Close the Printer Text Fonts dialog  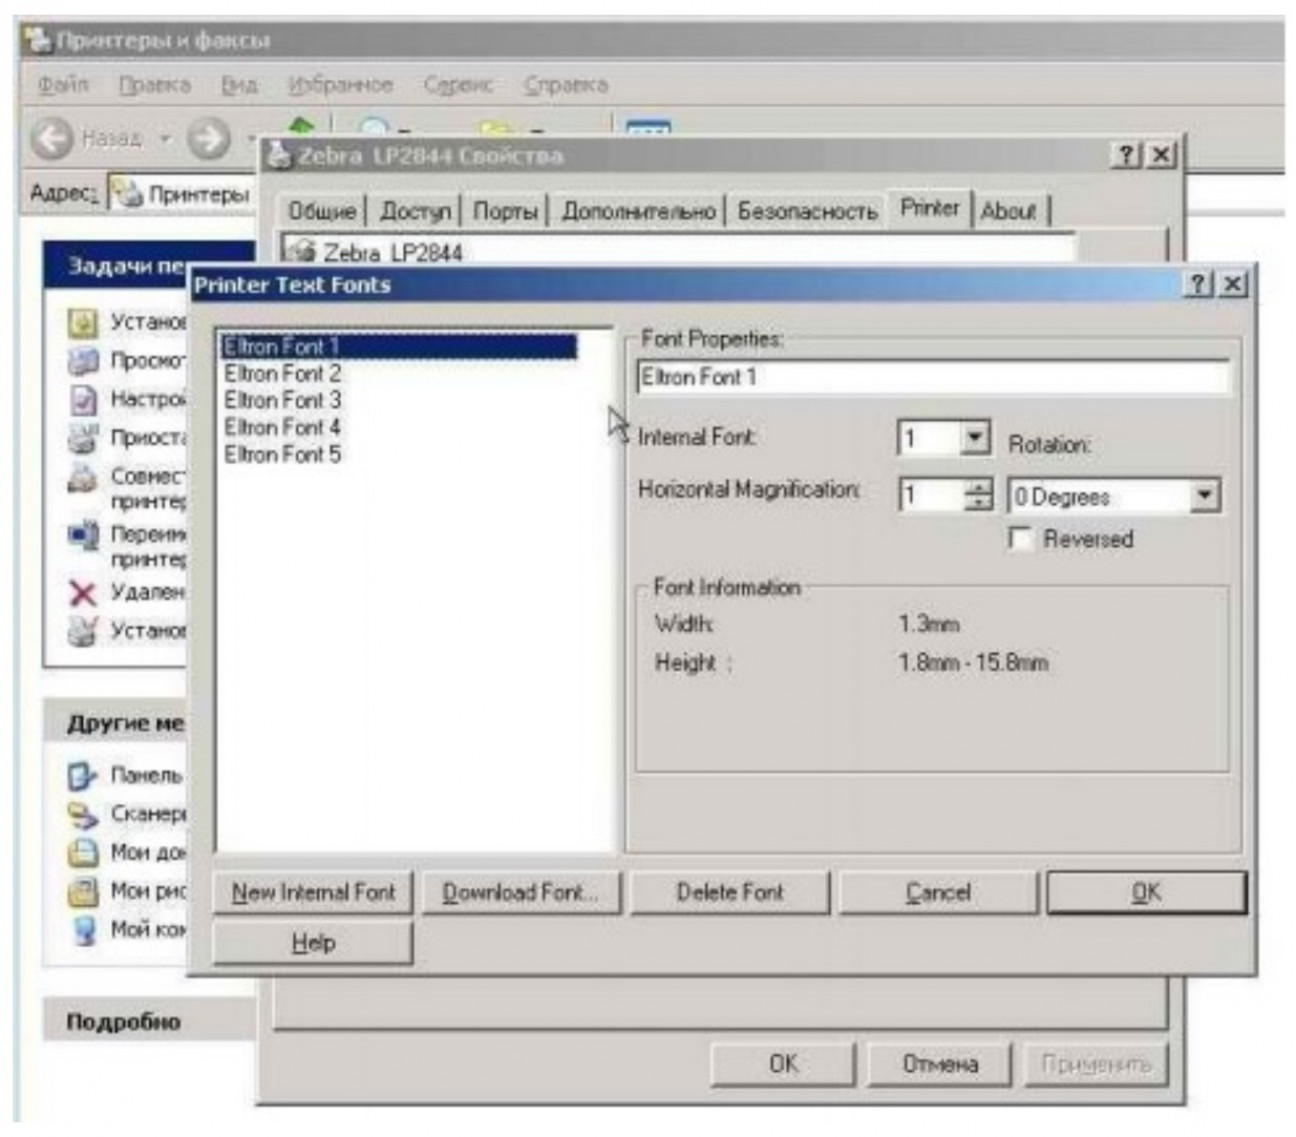(1233, 284)
